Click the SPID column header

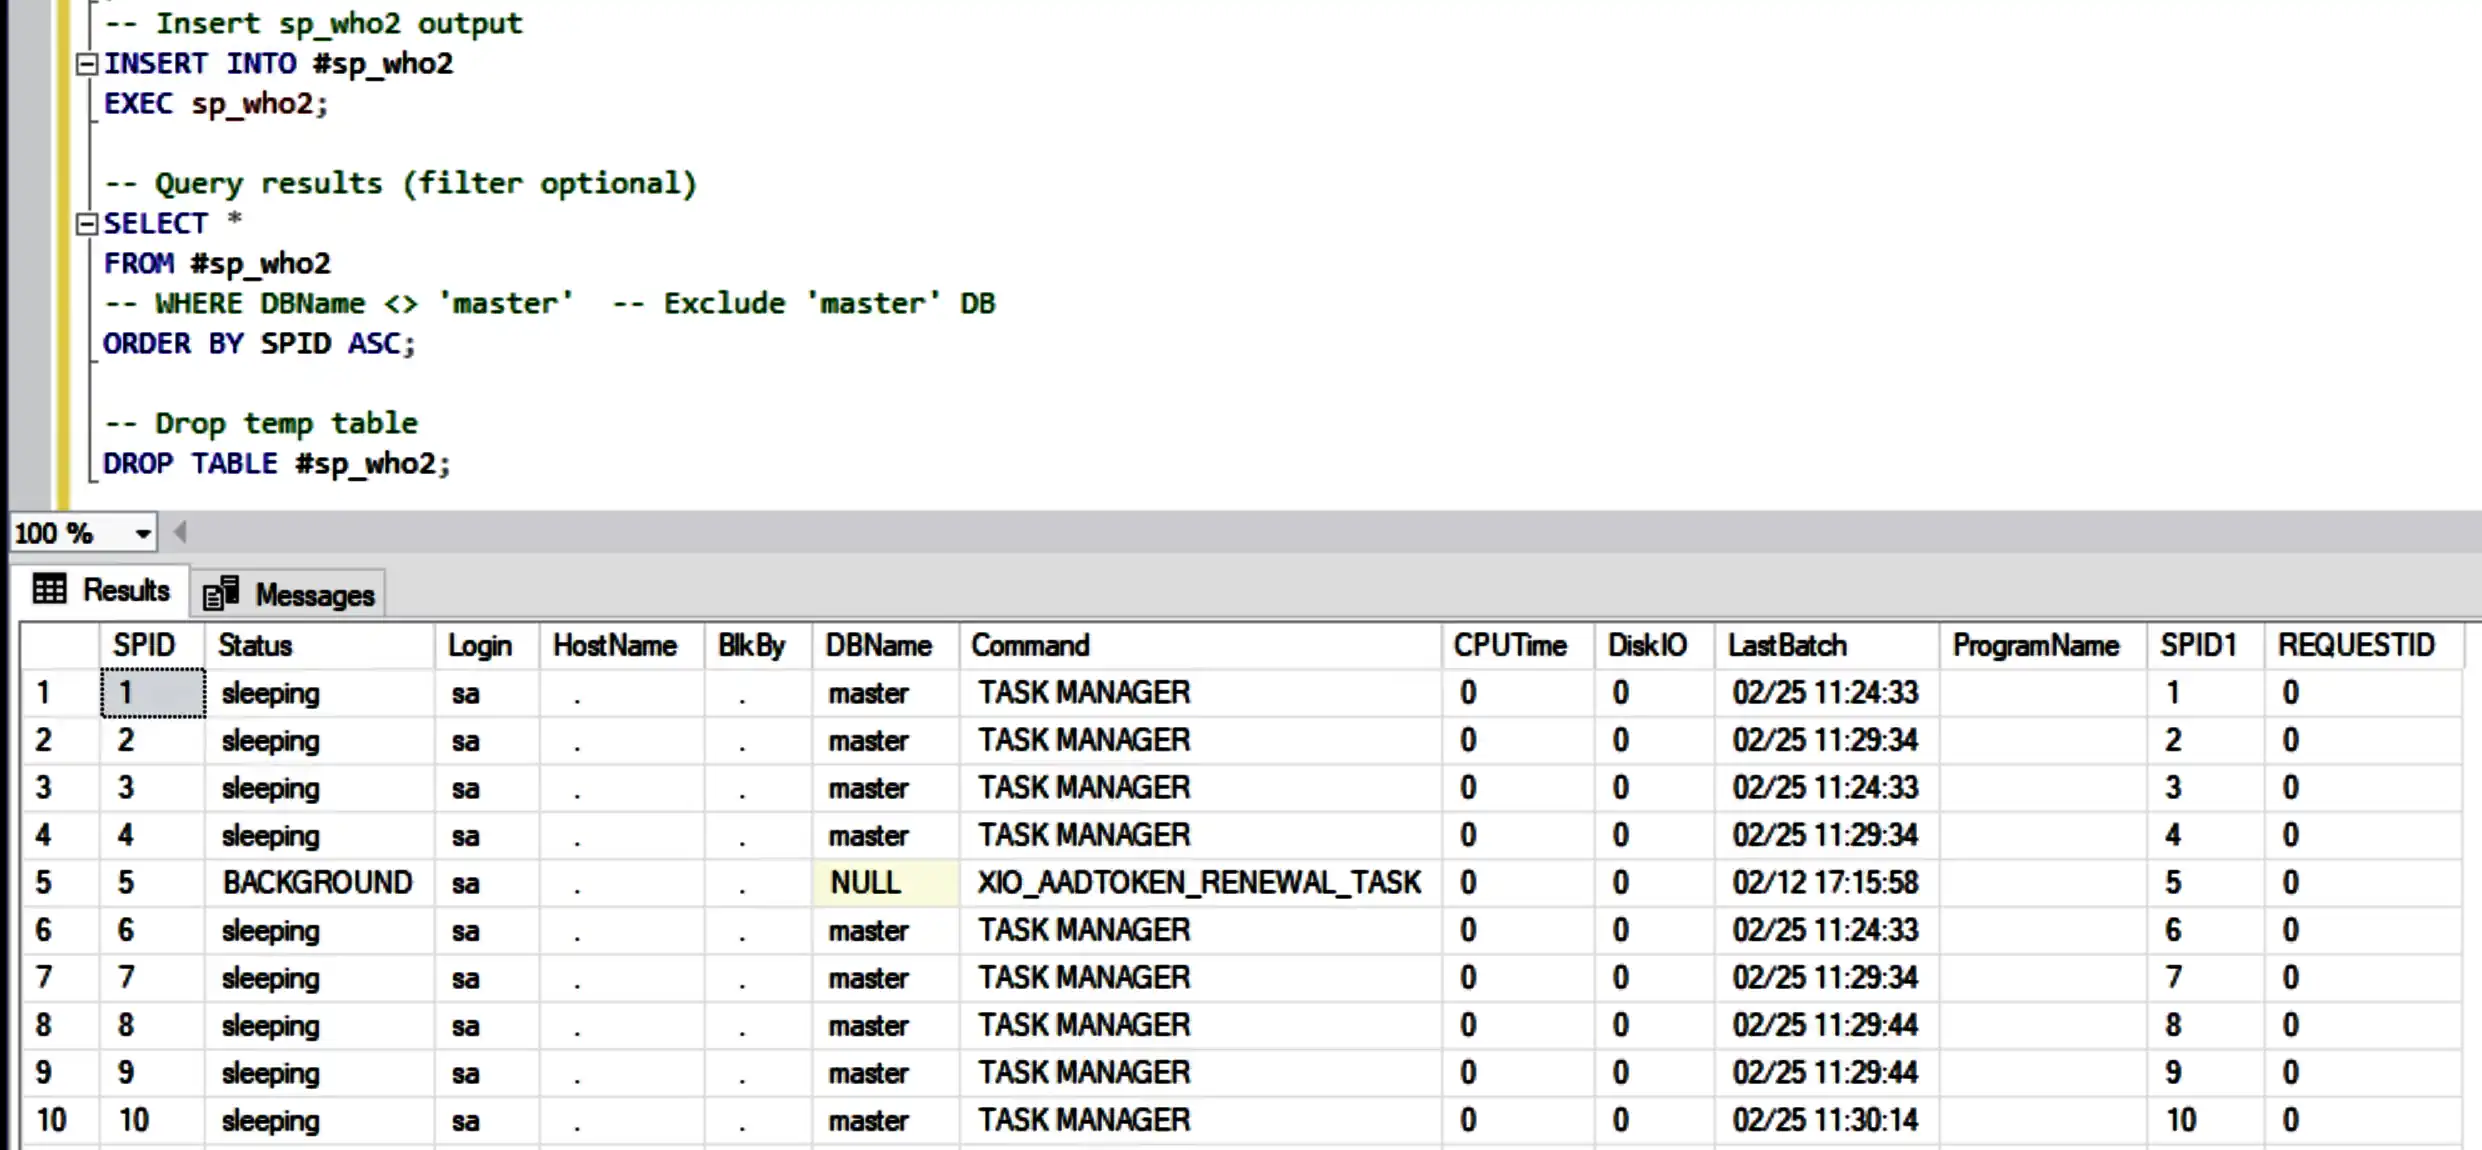click(x=152, y=645)
